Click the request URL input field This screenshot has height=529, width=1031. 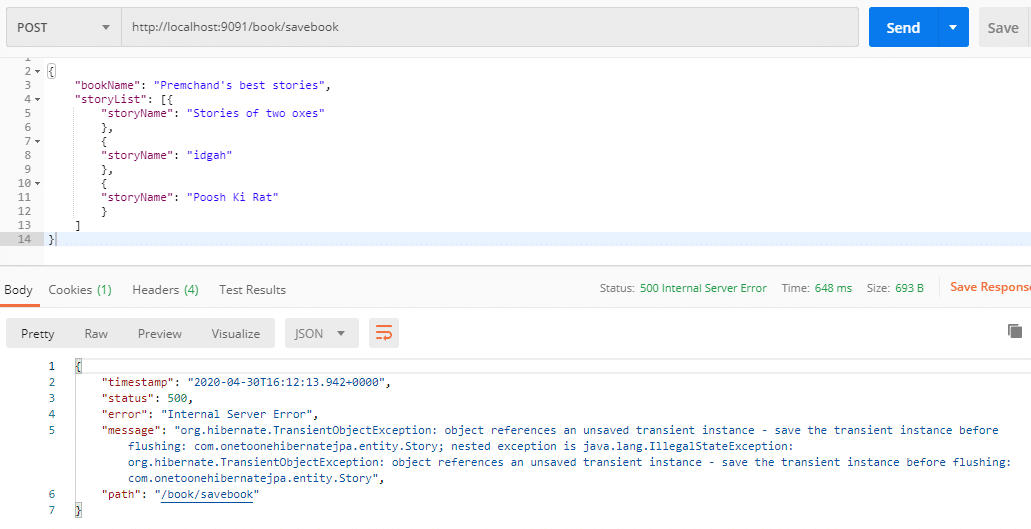pyautogui.click(x=489, y=27)
